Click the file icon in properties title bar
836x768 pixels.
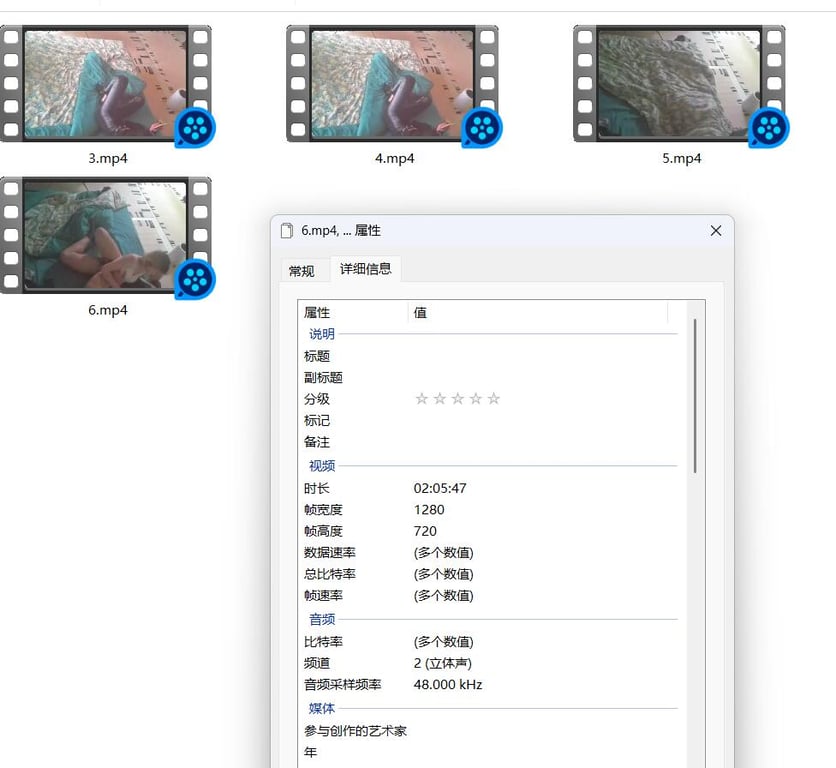[x=287, y=230]
